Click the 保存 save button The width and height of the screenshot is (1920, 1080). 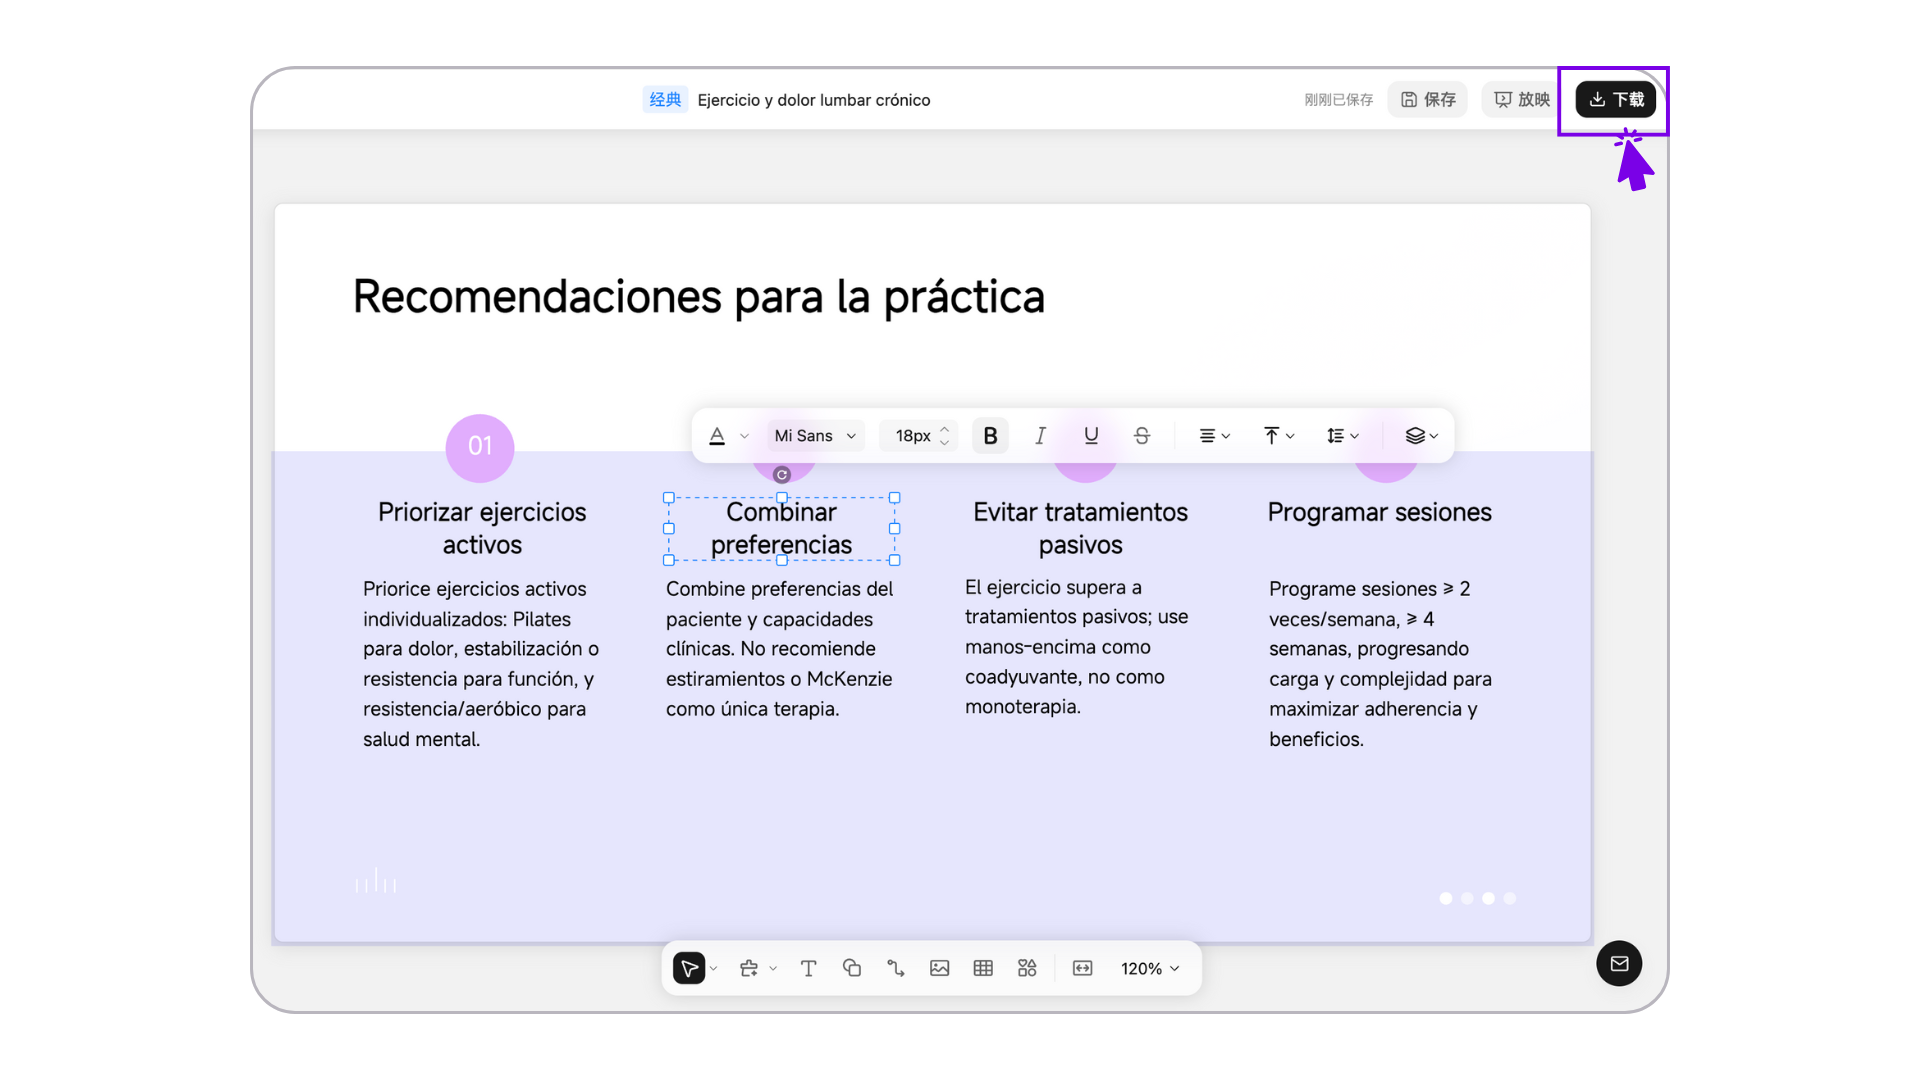point(1427,99)
